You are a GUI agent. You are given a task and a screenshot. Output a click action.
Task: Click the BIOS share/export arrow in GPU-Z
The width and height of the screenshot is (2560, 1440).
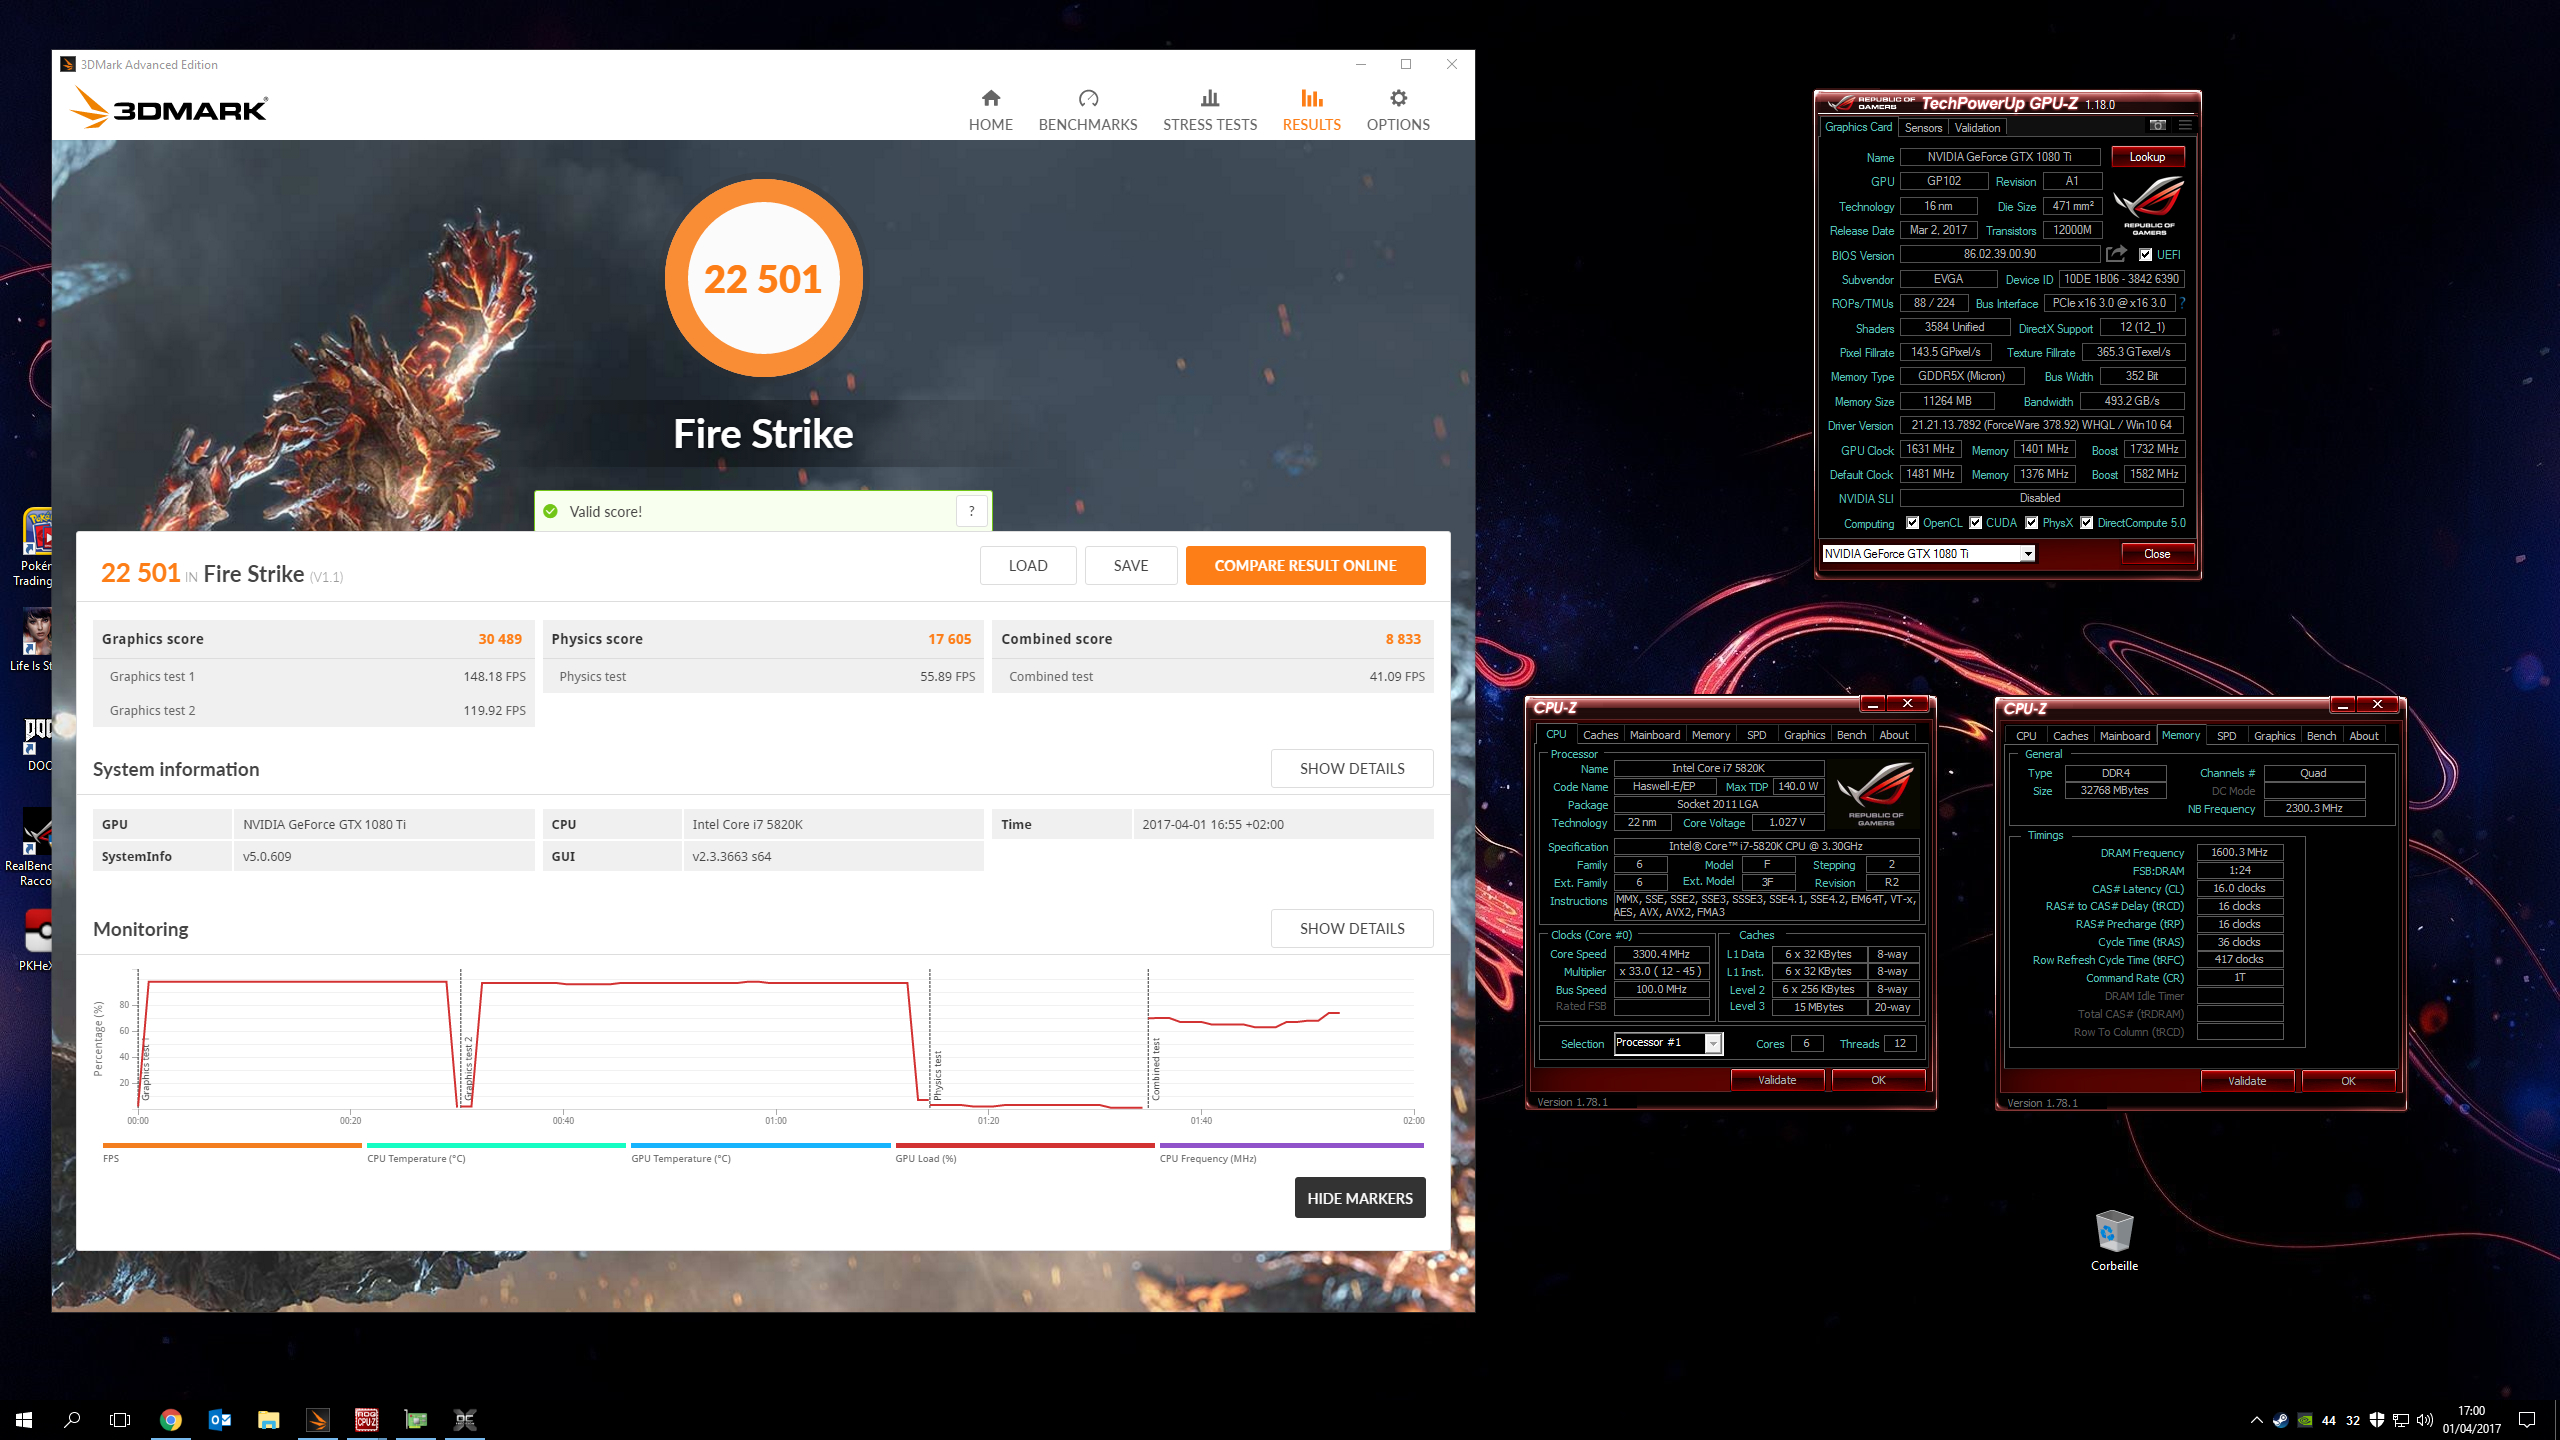coord(2116,254)
